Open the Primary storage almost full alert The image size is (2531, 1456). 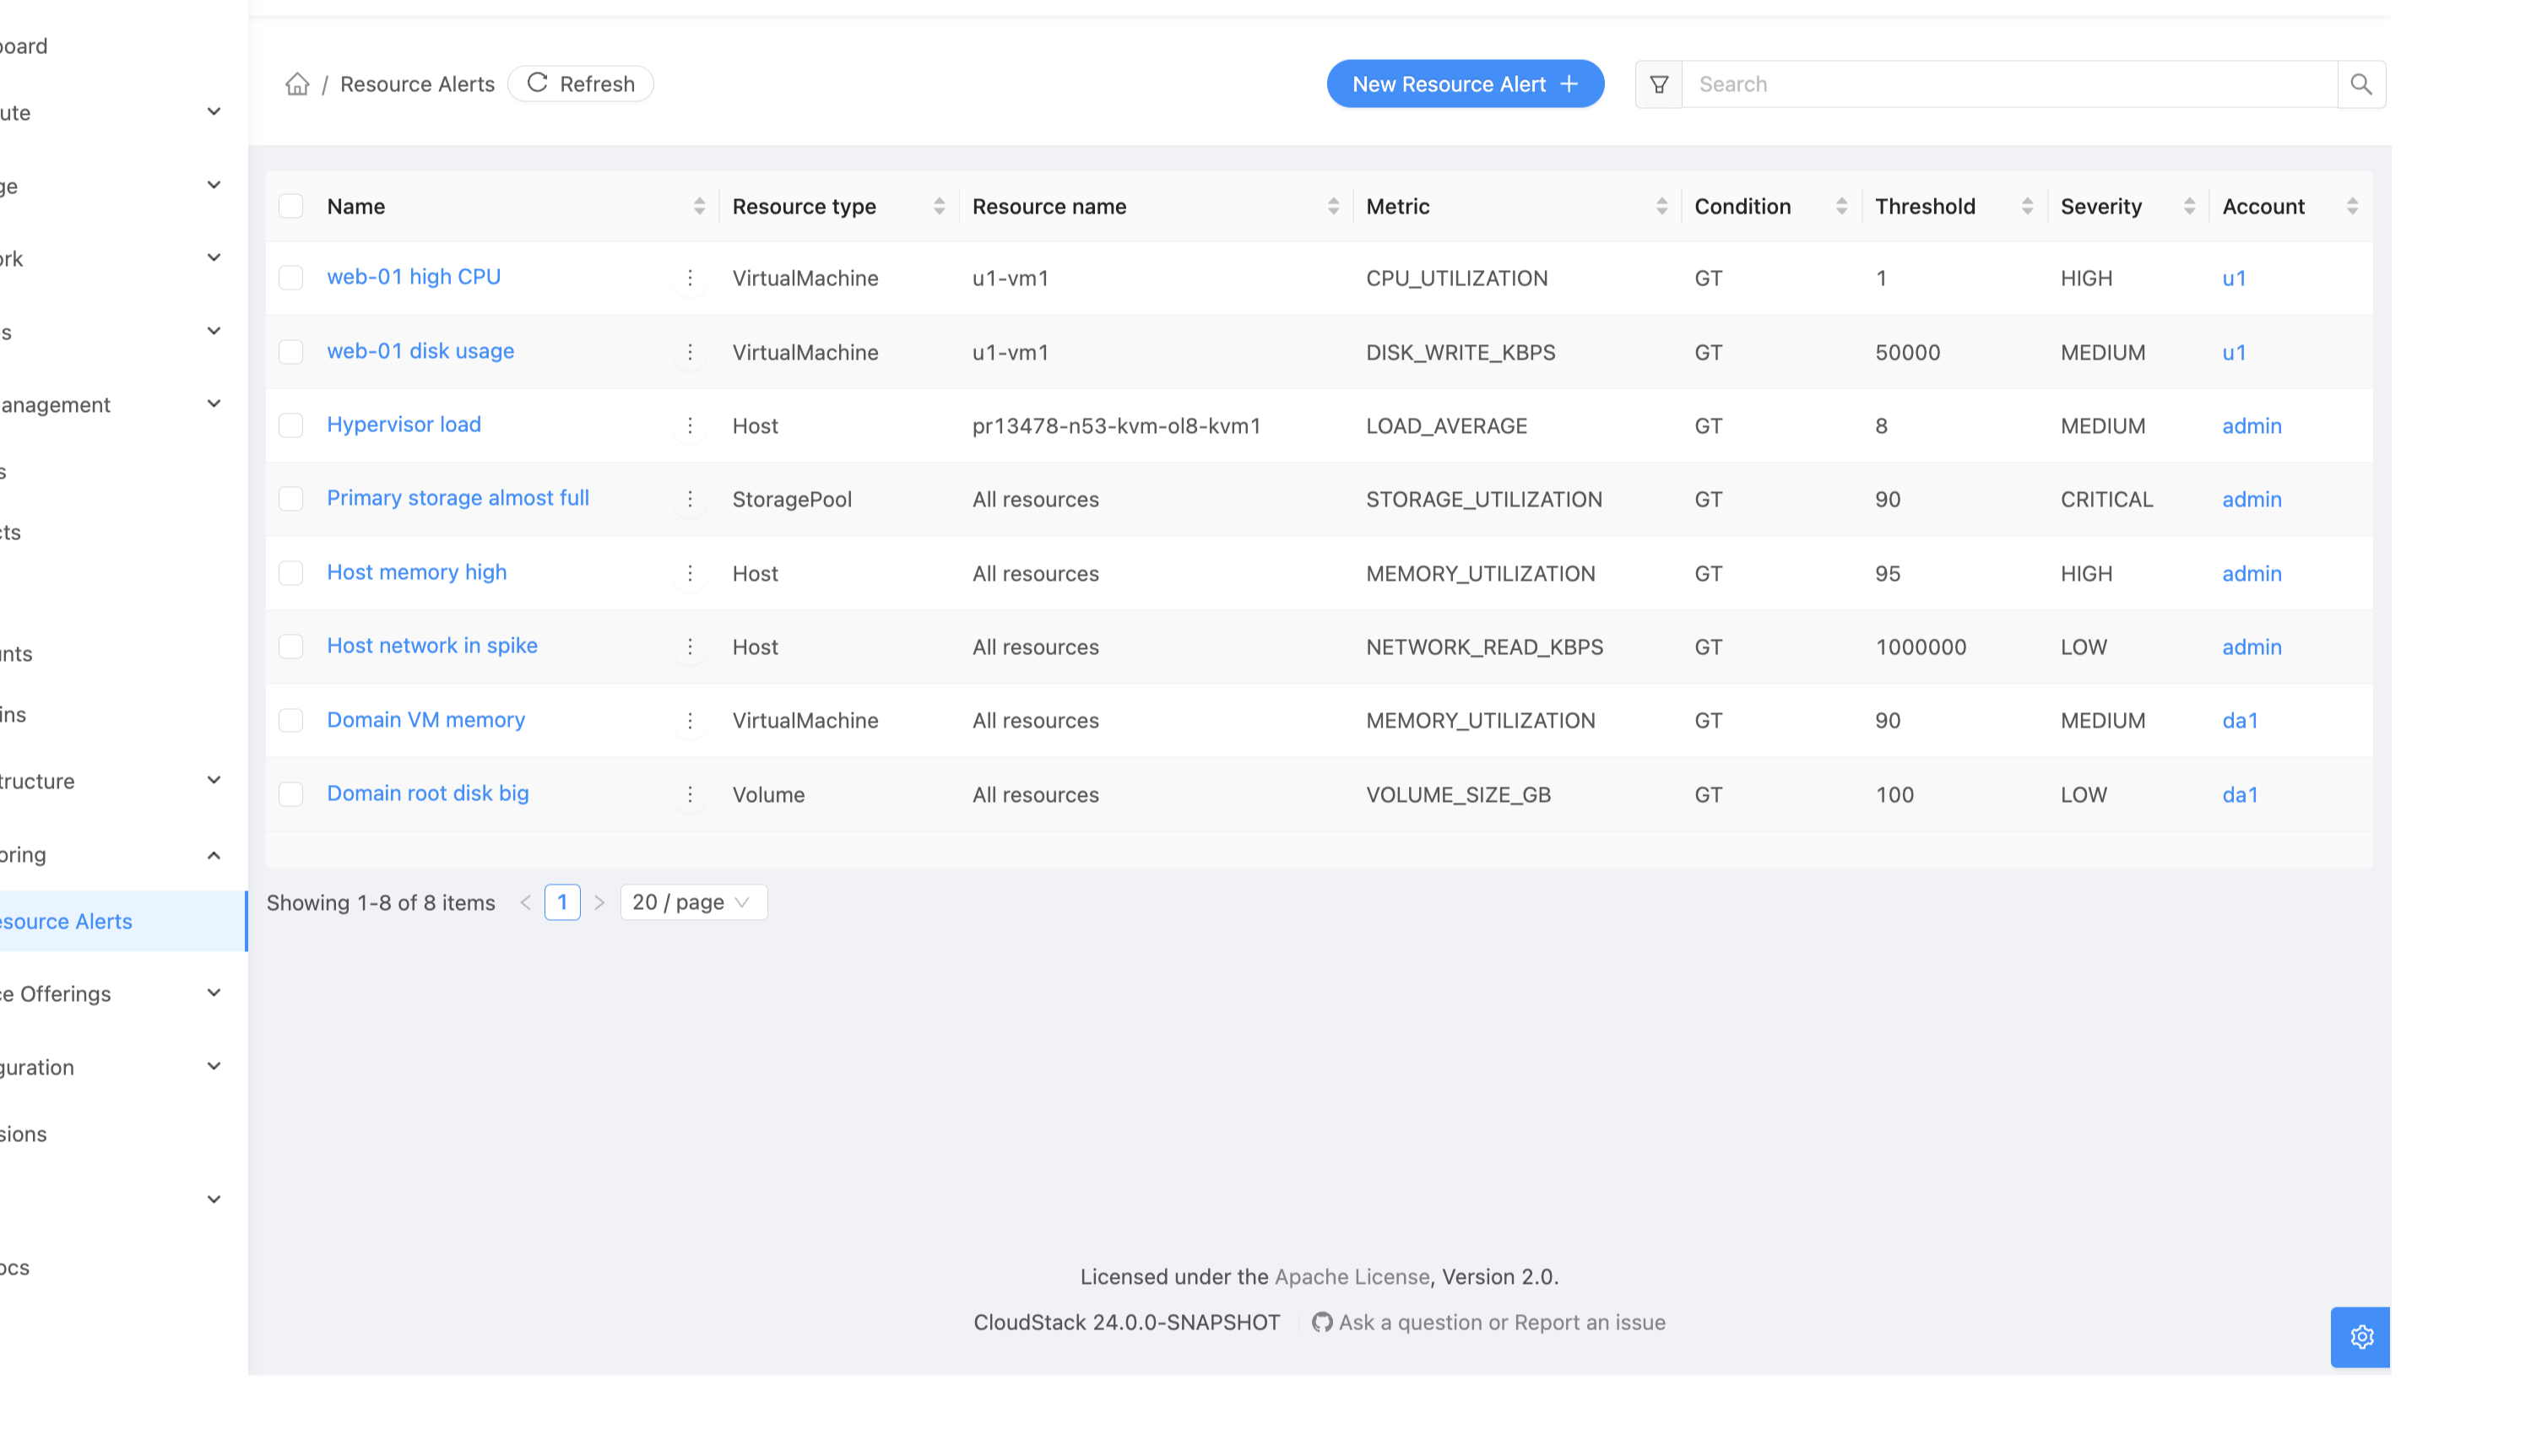tap(458, 498)
